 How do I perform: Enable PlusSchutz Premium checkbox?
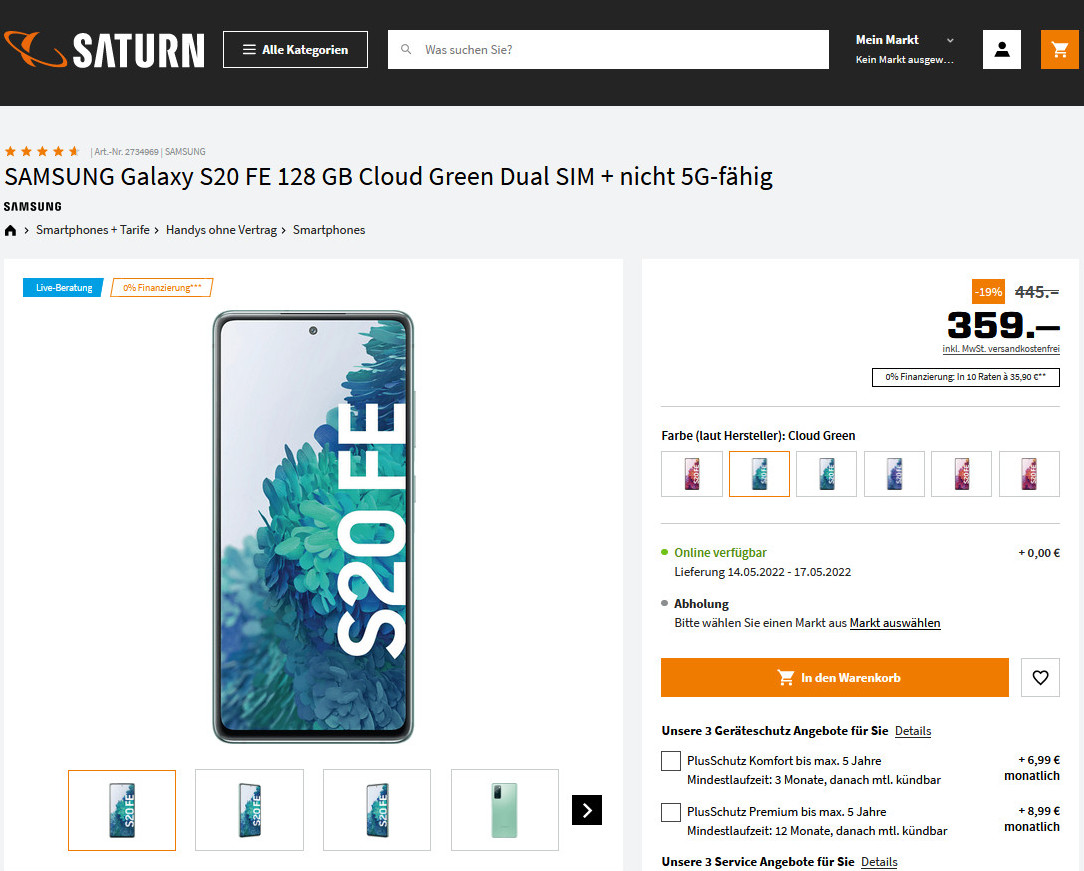tap(671, 812)
